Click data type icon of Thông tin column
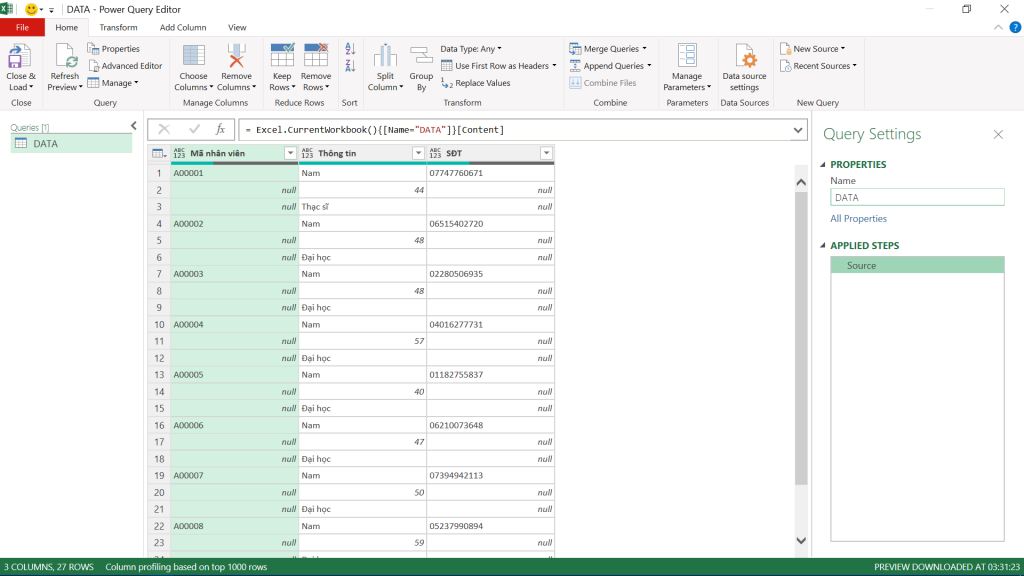Screen dimensions: 1024x576 [308, 153]
